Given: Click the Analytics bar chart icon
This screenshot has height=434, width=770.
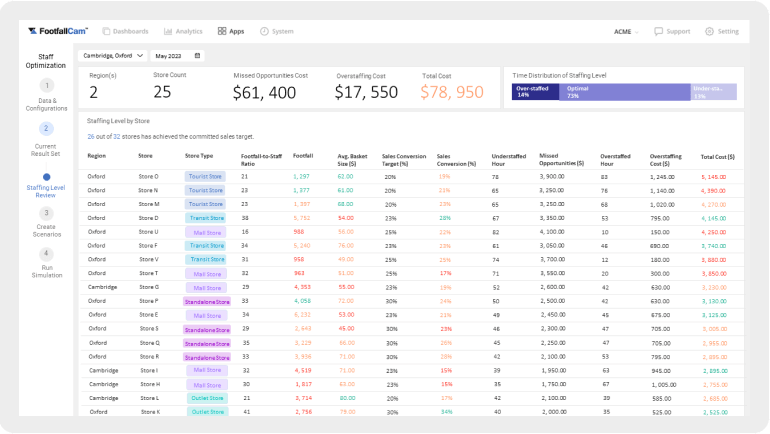Looking at the screenshot, I should pyautogui.click(x=168, y=31).
